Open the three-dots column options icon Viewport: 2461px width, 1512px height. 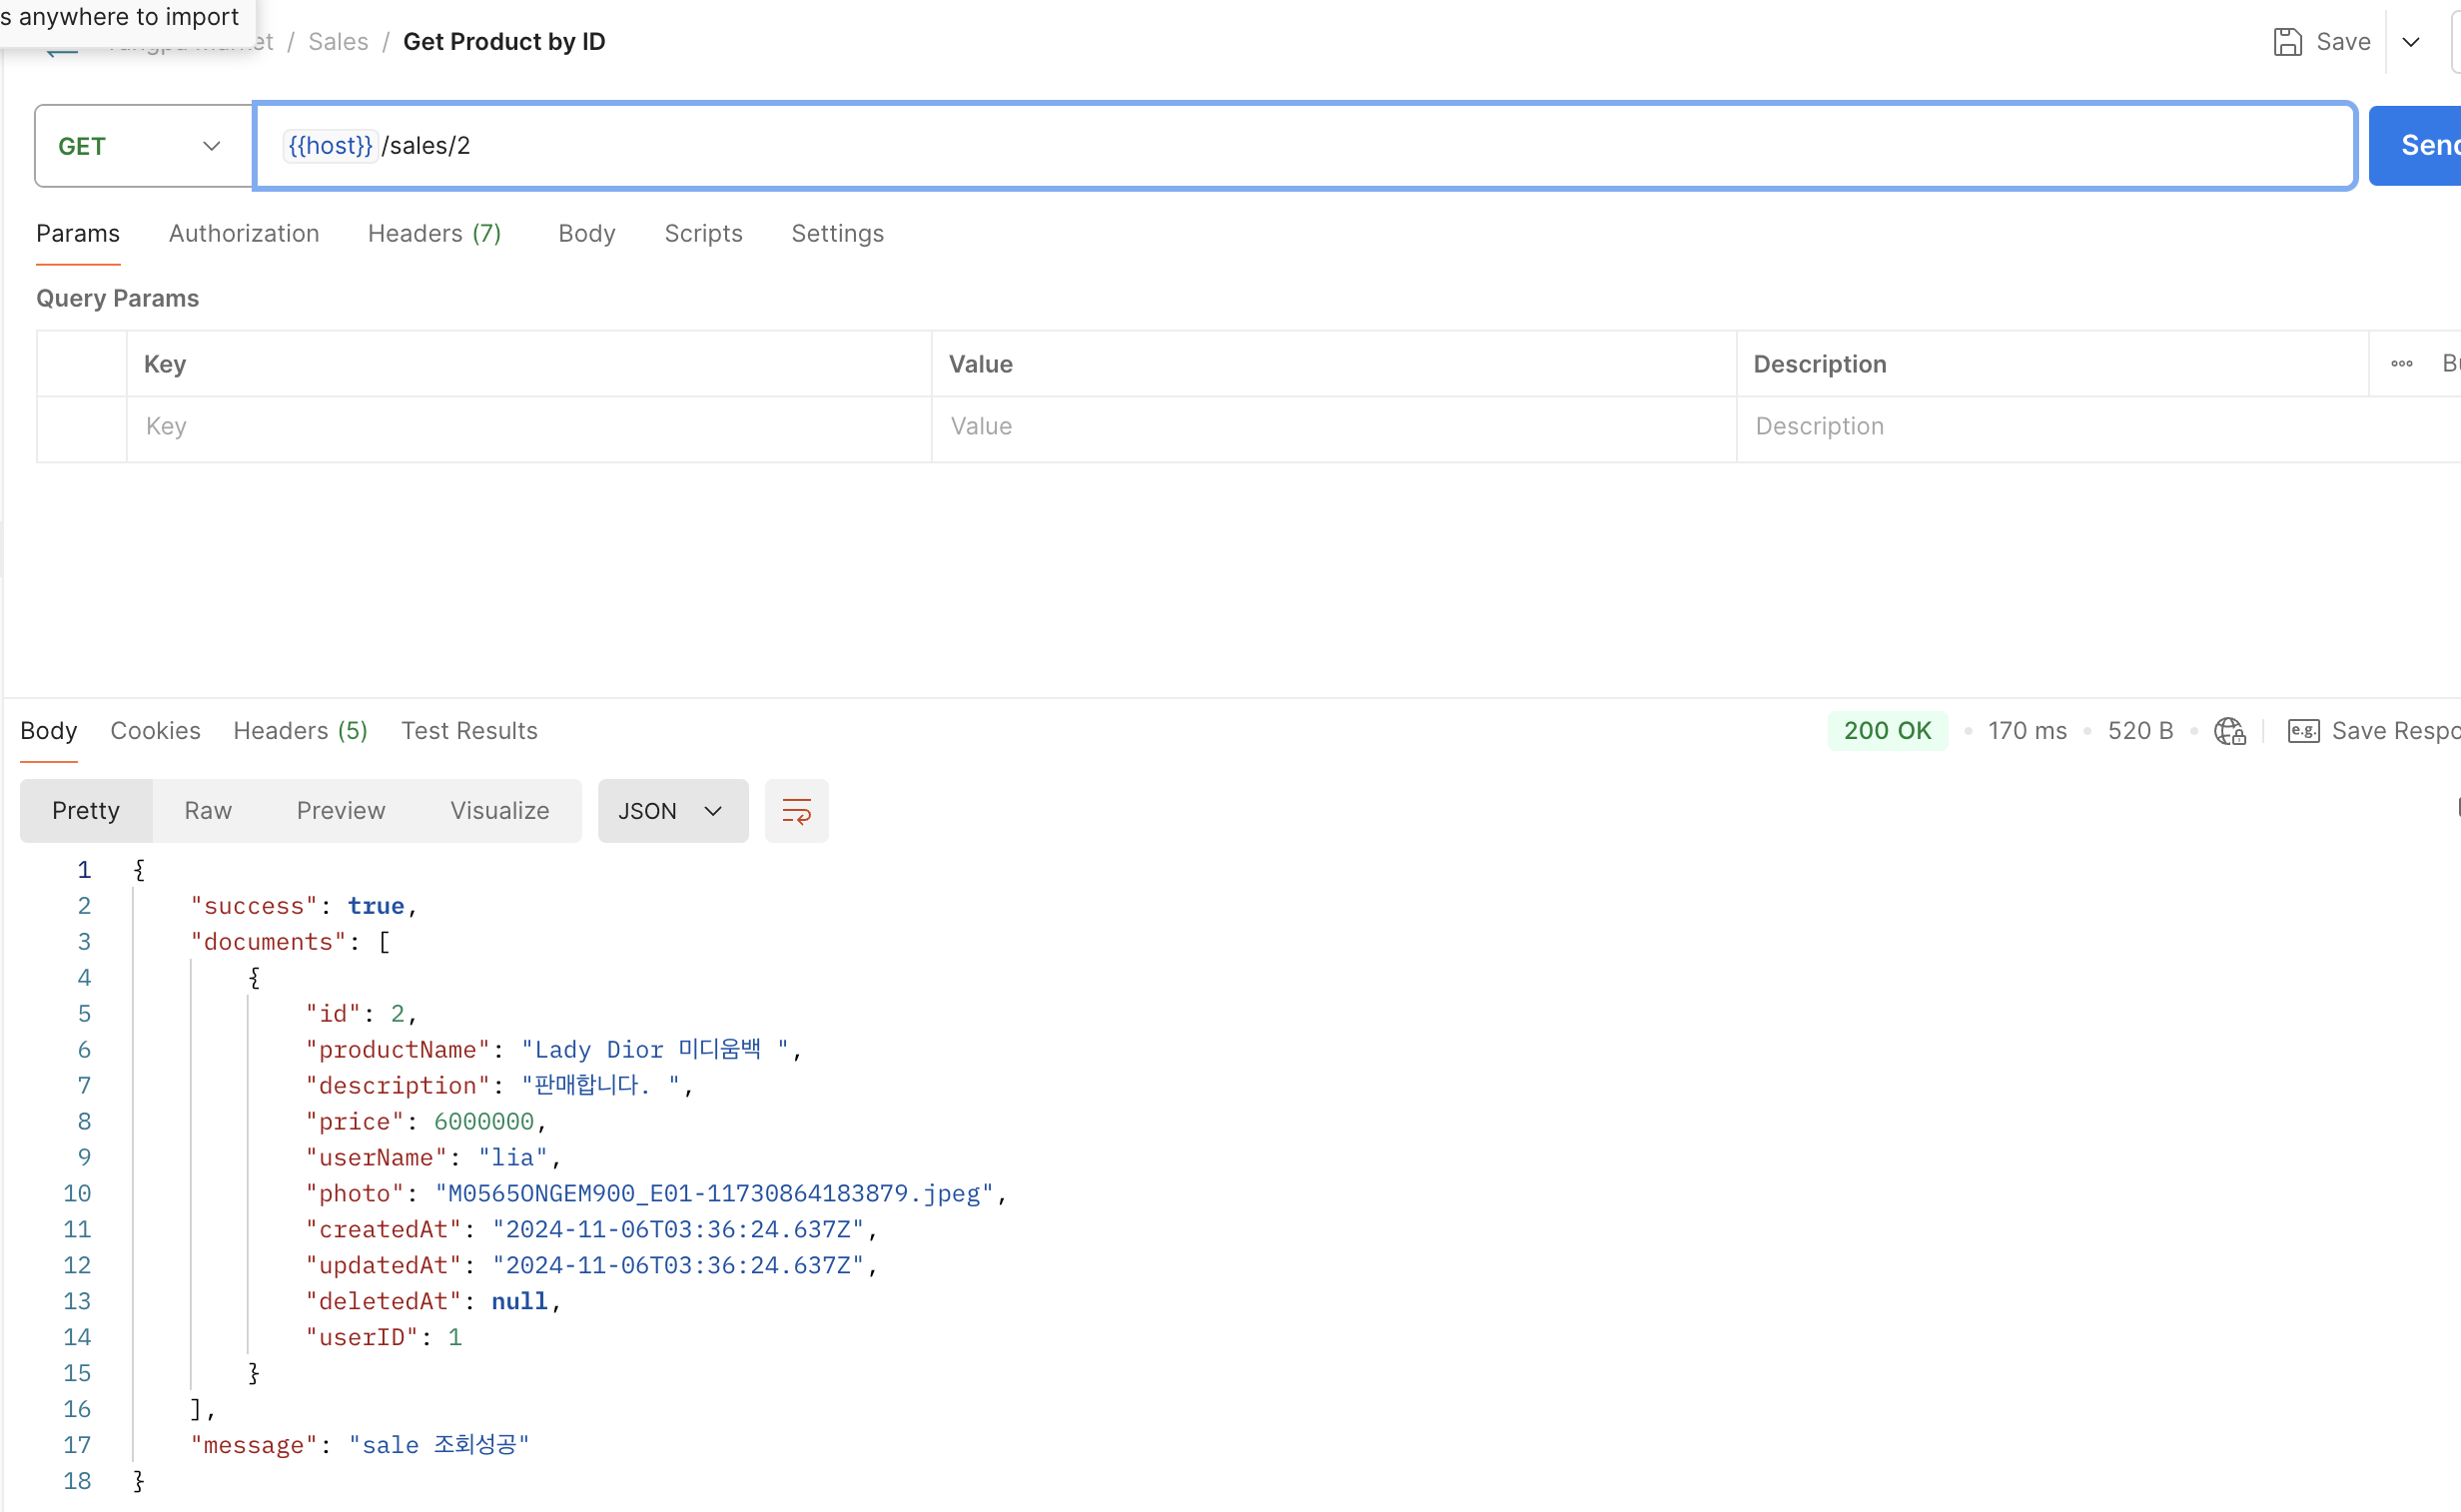pos(2401,364)
